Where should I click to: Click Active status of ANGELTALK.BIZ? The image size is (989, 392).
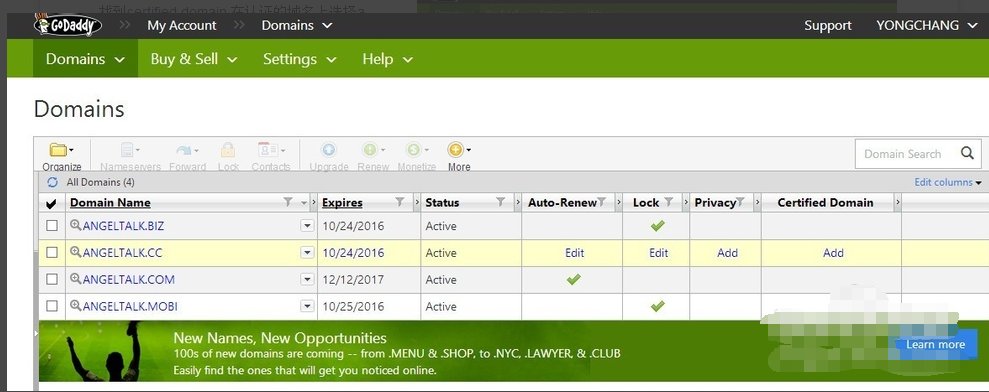point(441,226)
